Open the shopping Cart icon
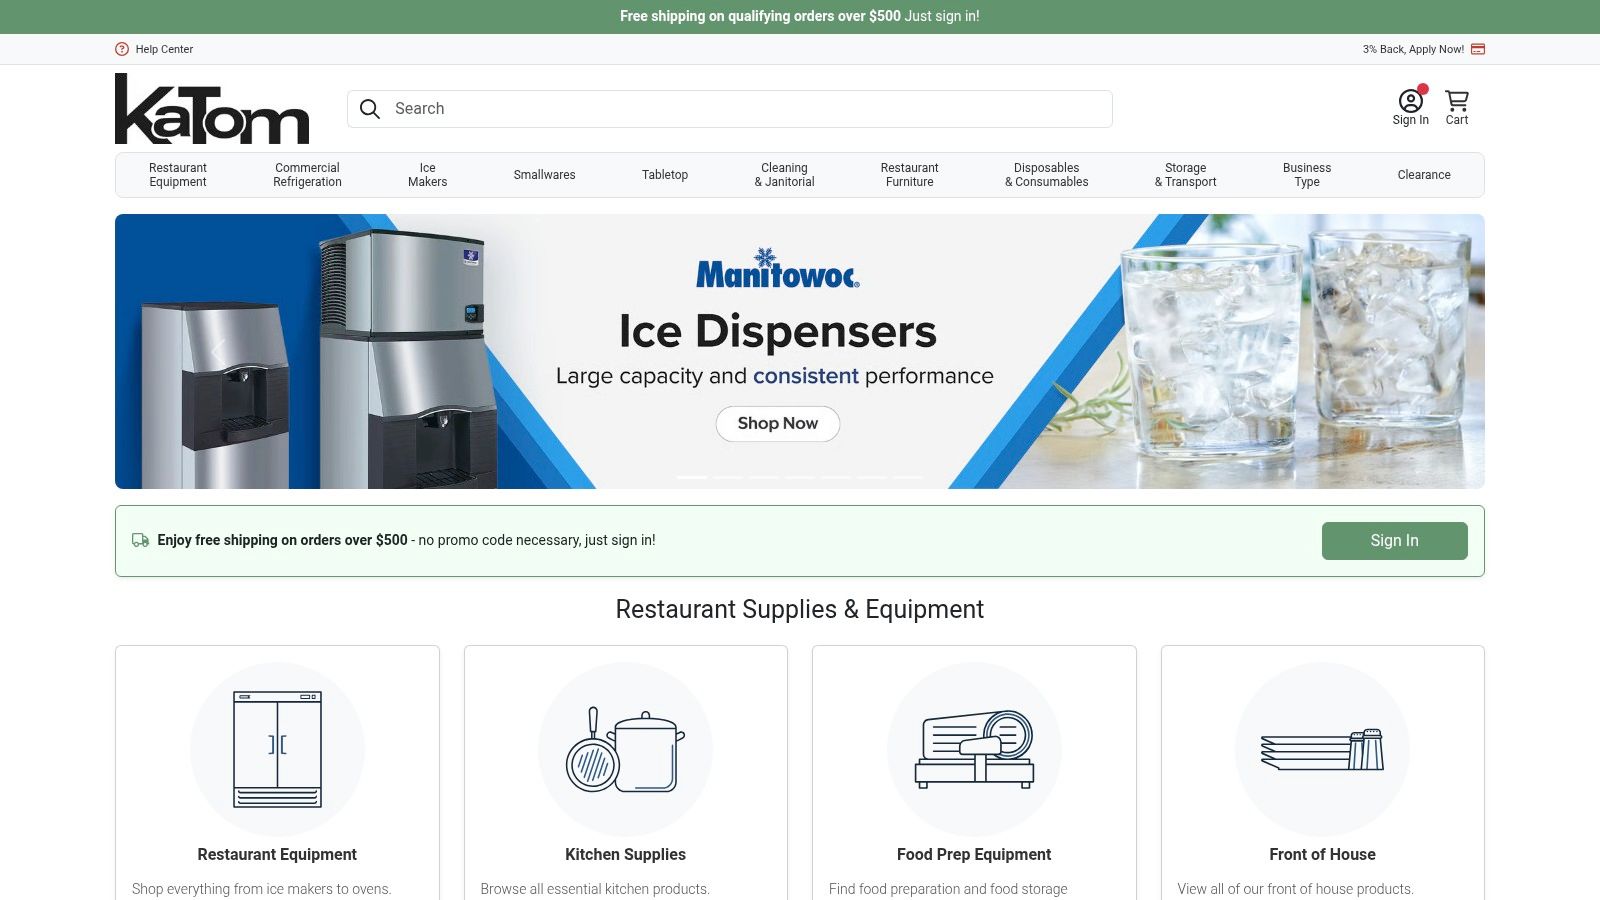 point(1457,100)
